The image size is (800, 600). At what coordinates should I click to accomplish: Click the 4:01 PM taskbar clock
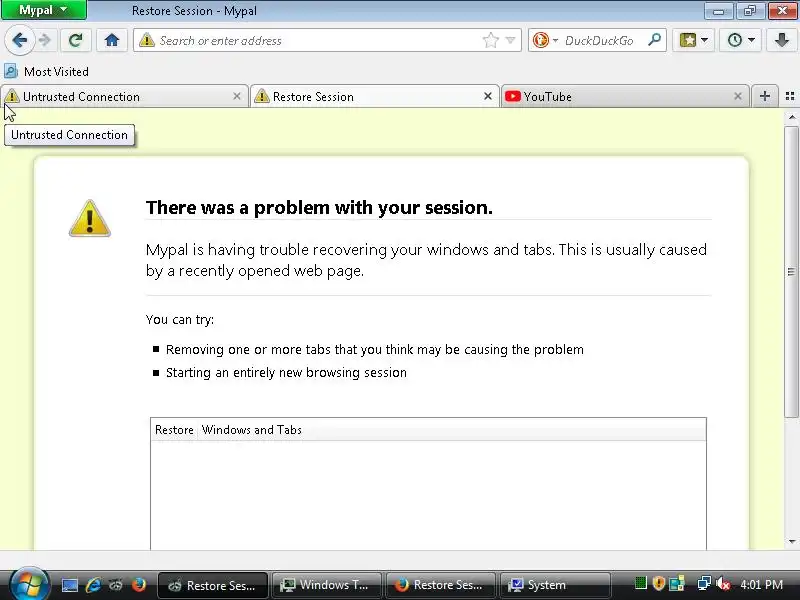click(761, 584)
